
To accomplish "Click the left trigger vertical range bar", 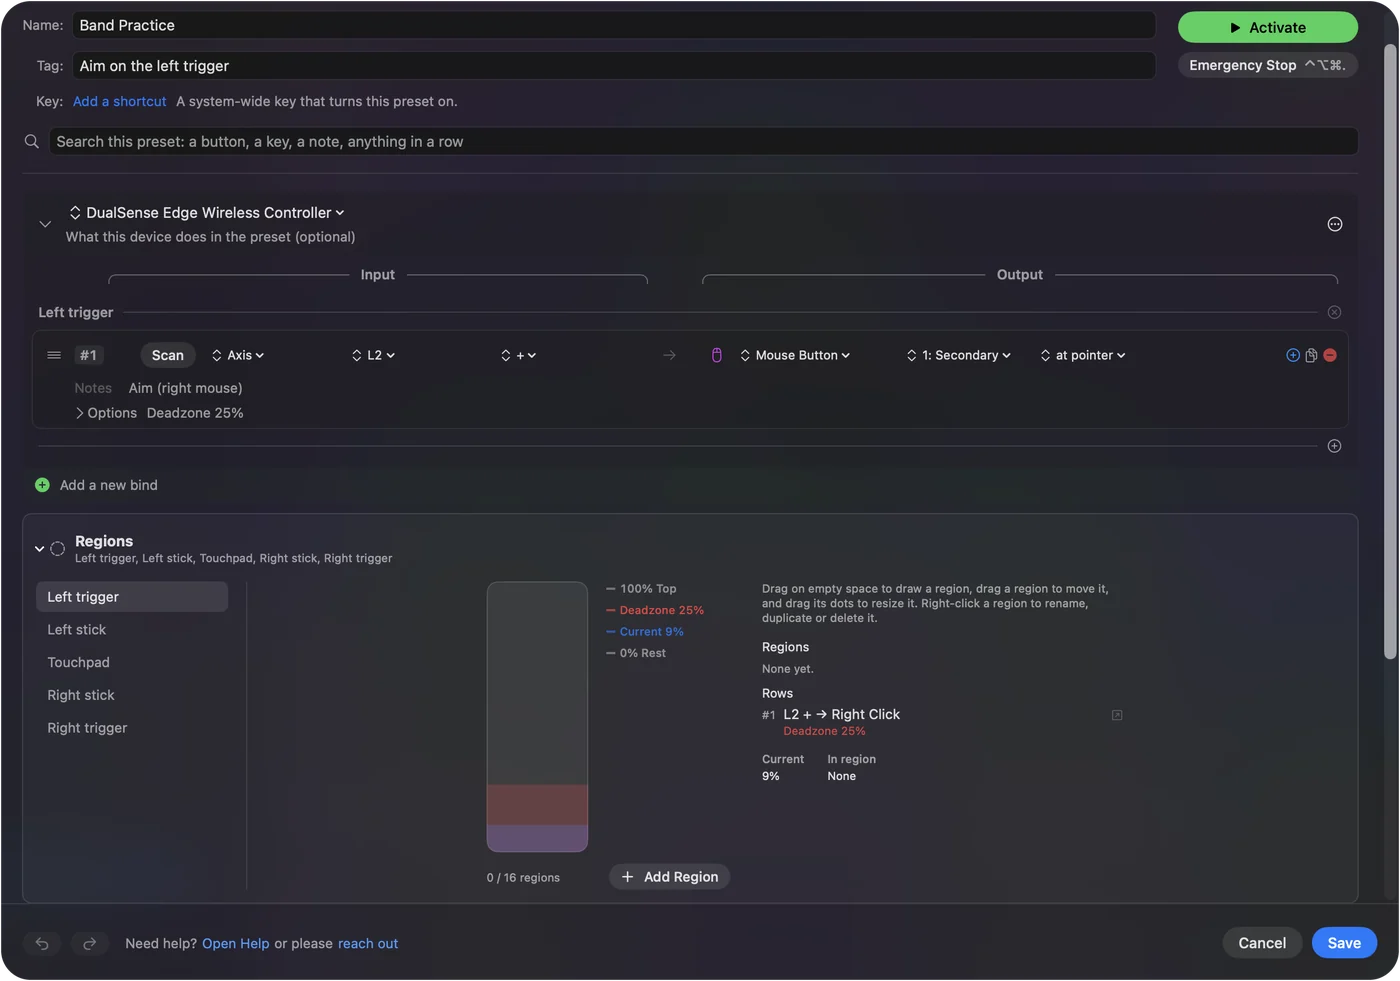I will pos(537,717).
